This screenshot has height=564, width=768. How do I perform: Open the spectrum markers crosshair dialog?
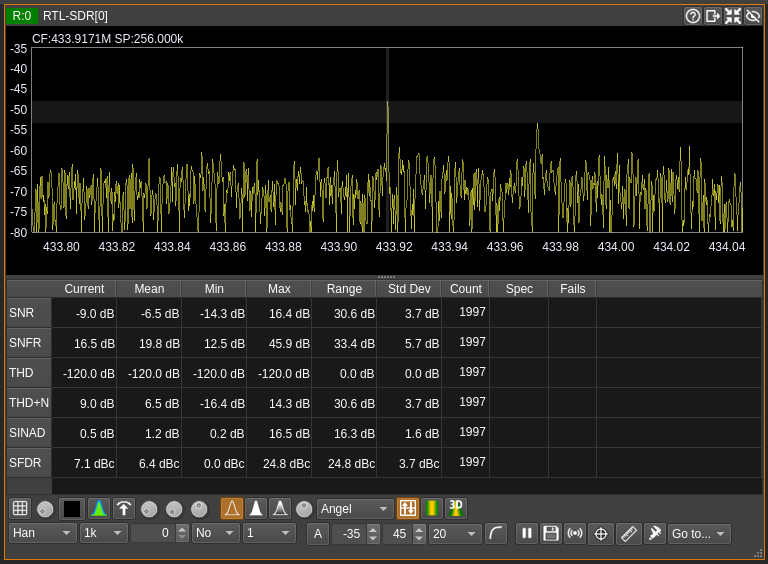click(601, 534)
